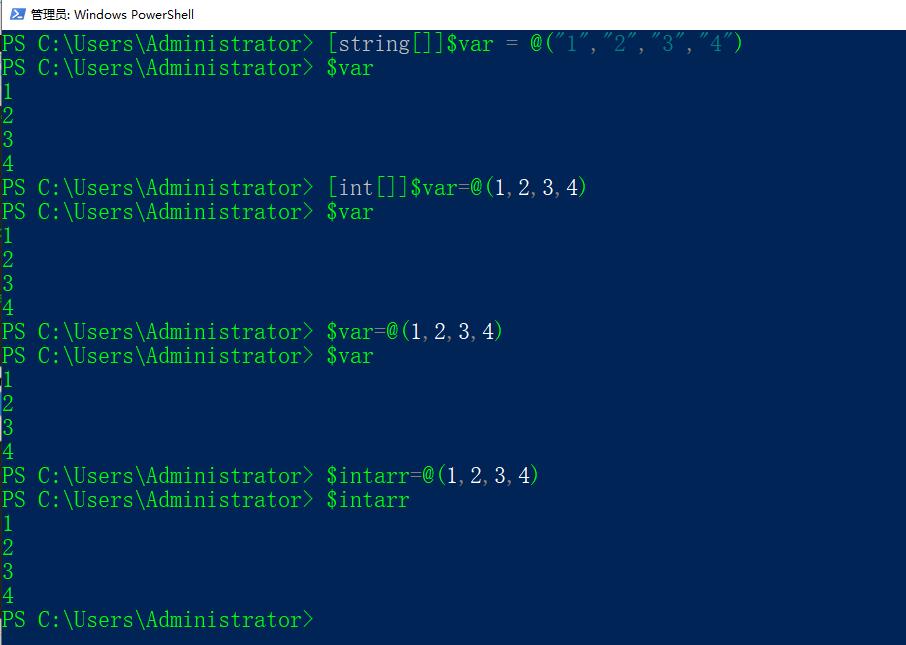Click the untyped $var=@(1,2,3,4) assignment

pos(414,332)
